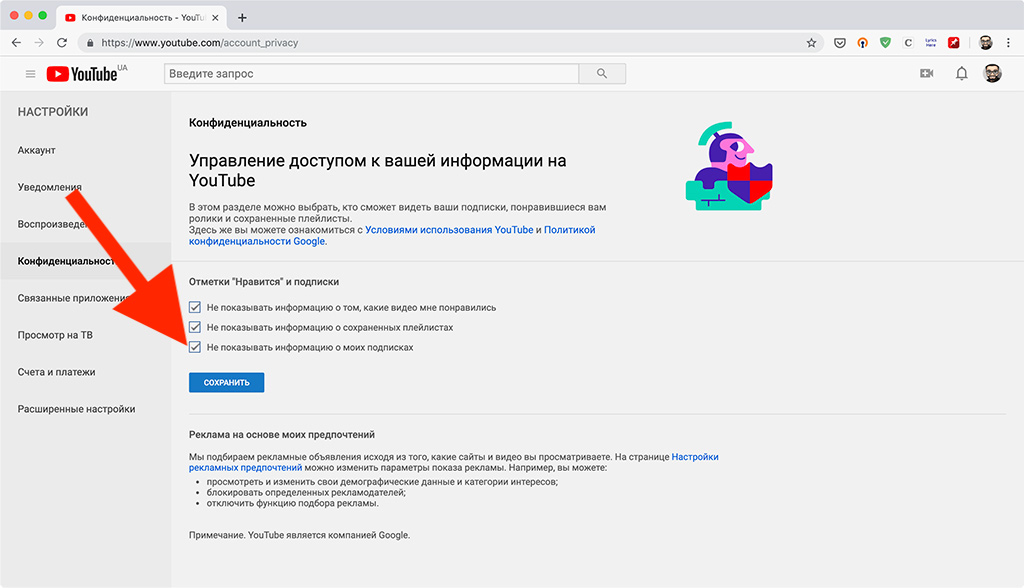Toggle the saved playlists privacy checkbox
Screen dimensions: 1024x588
tap(195, 327)
